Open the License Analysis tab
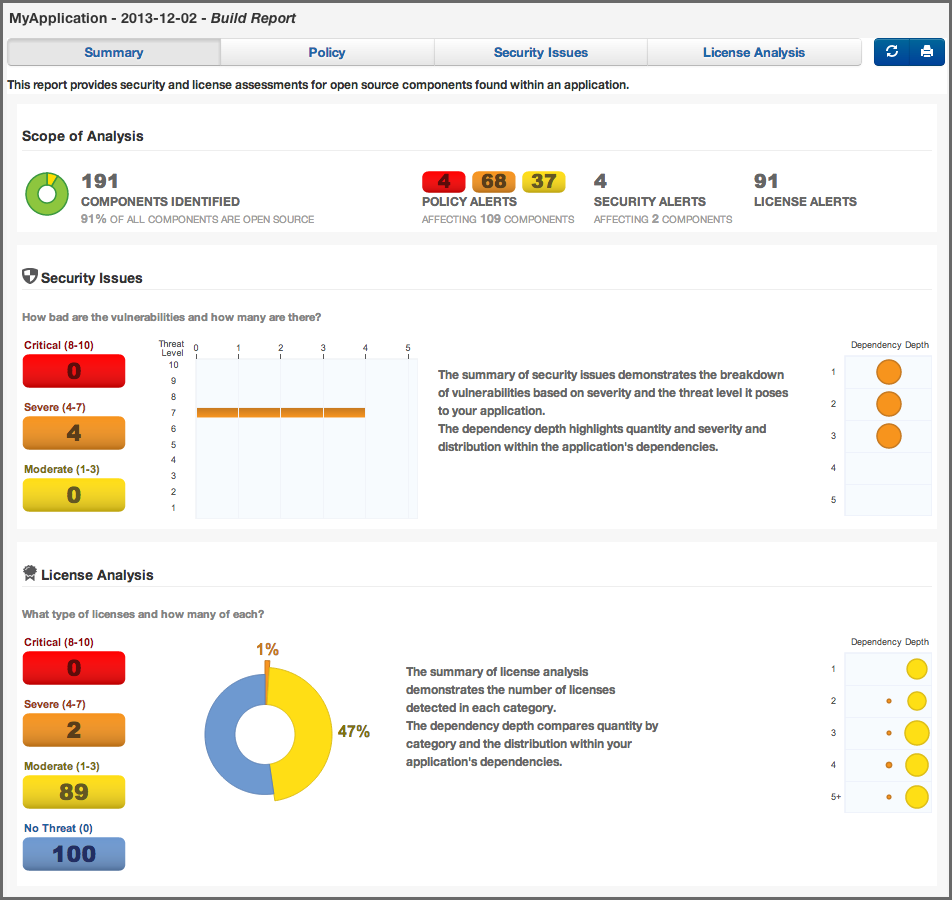The height and width of the screenshot is (900, 952). [754, 52]
